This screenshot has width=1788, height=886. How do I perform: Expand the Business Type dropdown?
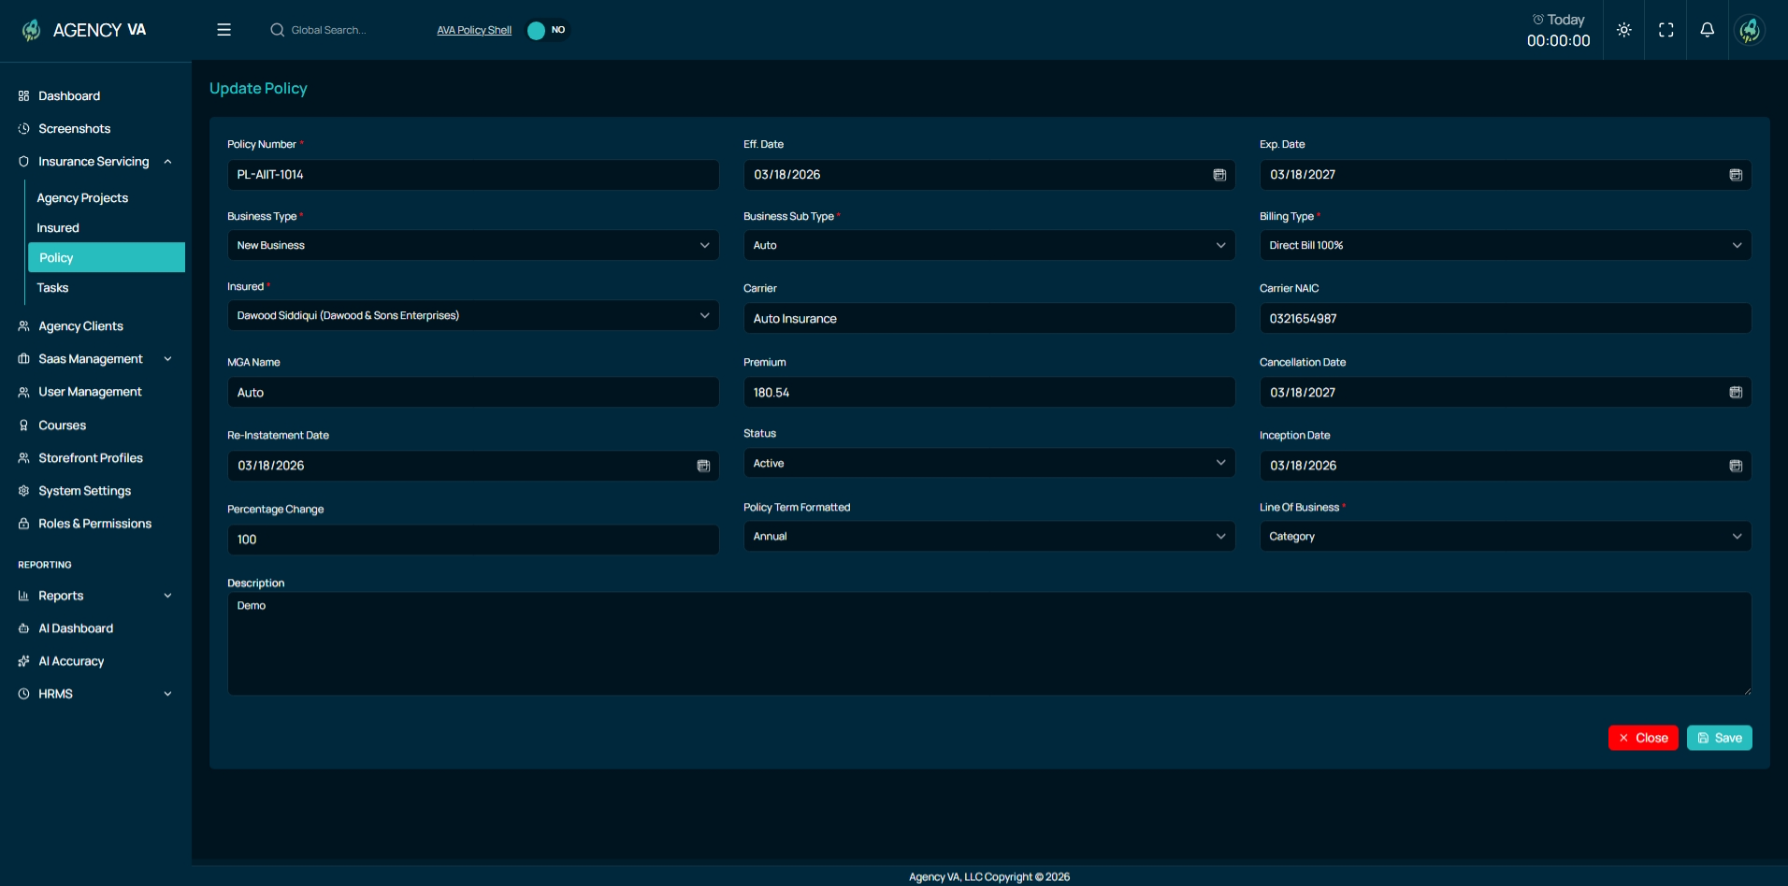pos(473,245)
